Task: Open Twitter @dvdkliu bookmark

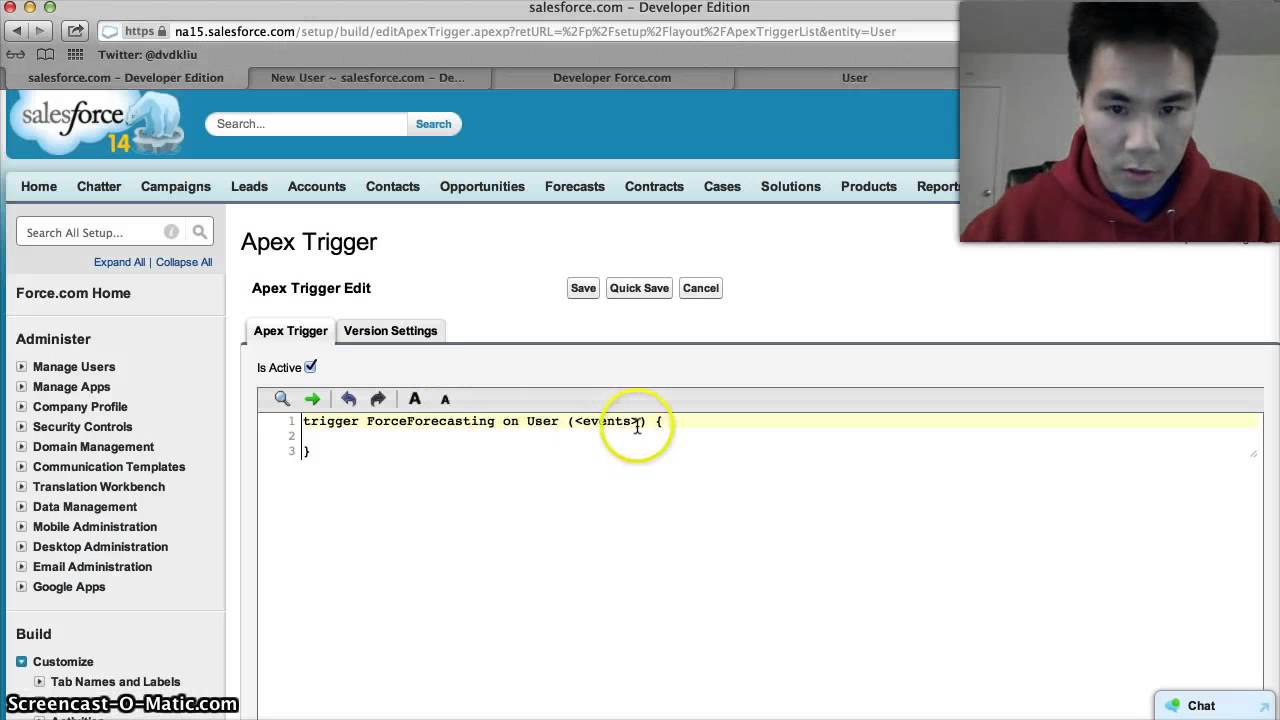Action: pos(148,55)
